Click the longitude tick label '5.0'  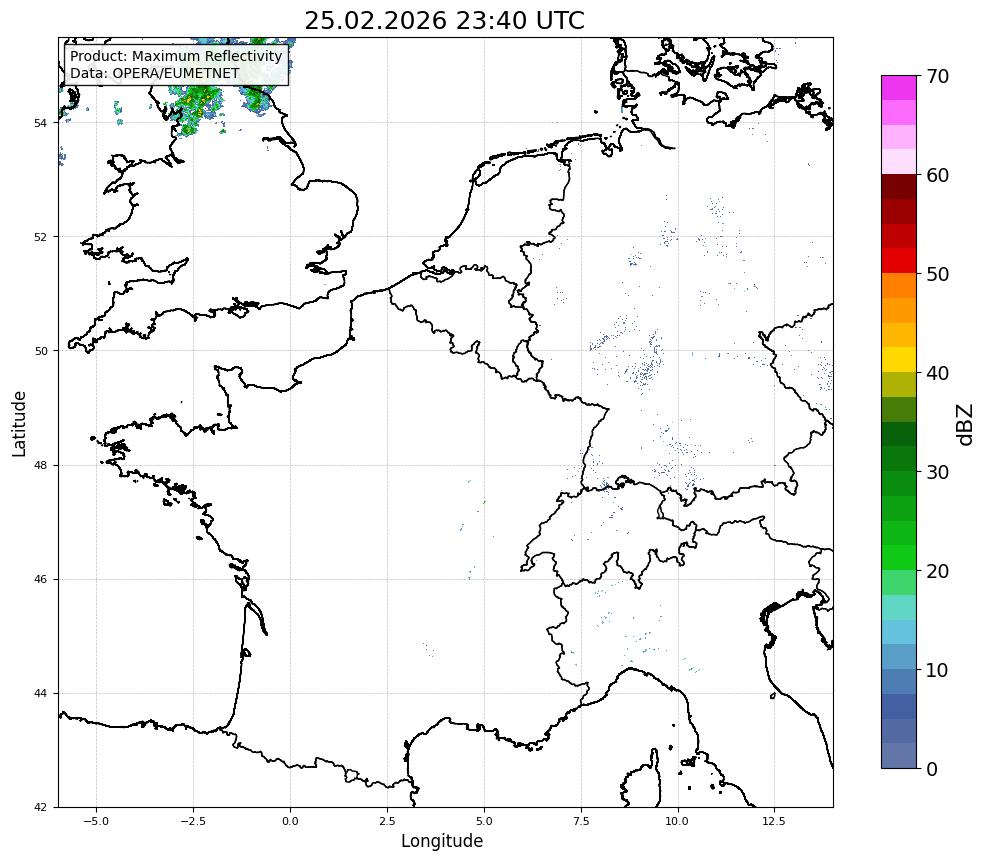[x=484, y=821]
